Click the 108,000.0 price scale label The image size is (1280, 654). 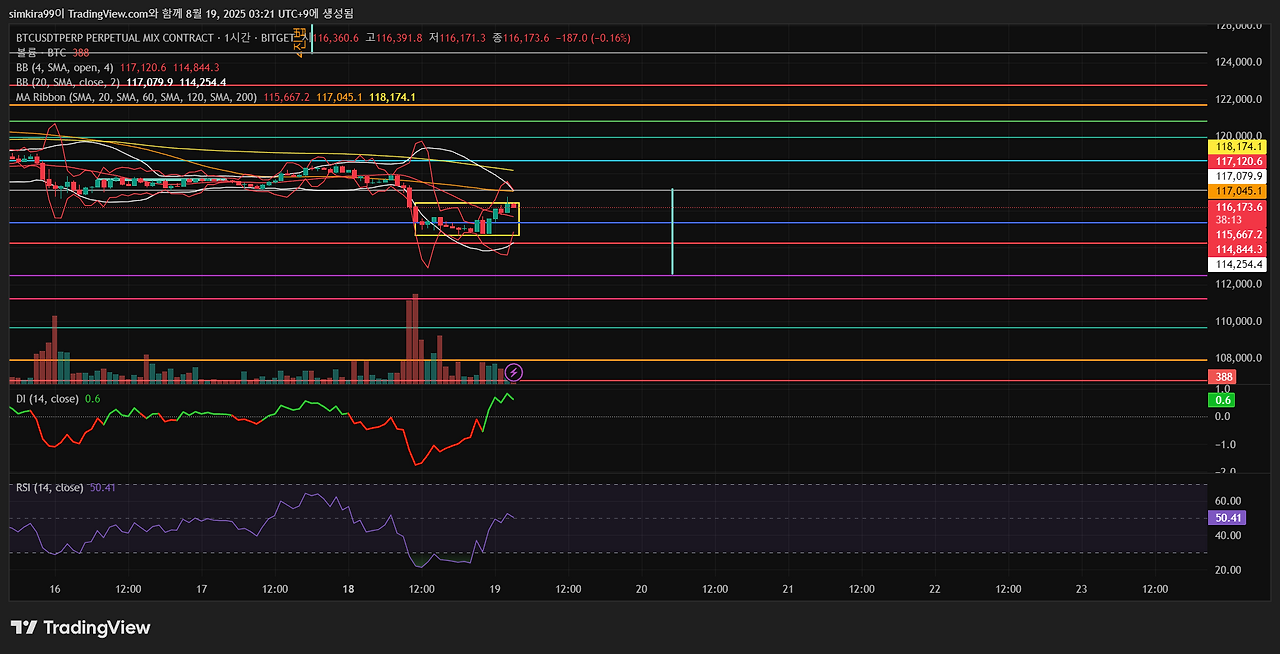(x=1240, y=358)
